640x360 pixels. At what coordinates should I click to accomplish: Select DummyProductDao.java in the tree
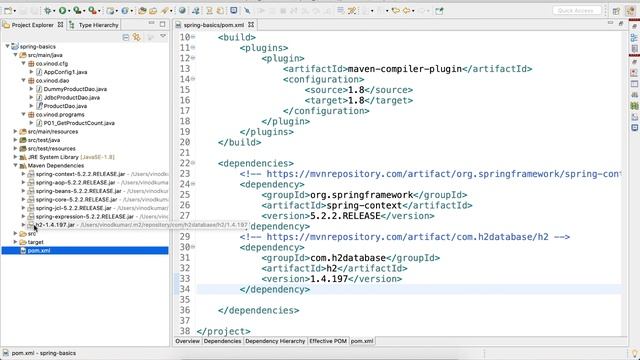point(75,89)
